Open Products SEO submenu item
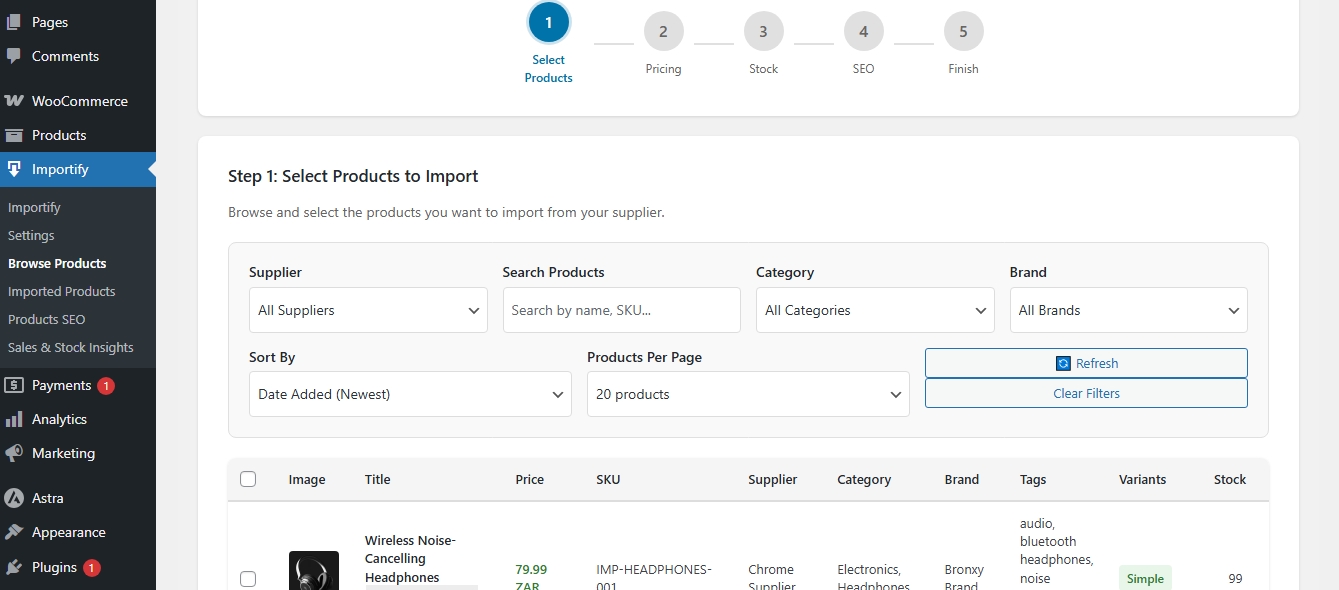 (x=47, y=319)
